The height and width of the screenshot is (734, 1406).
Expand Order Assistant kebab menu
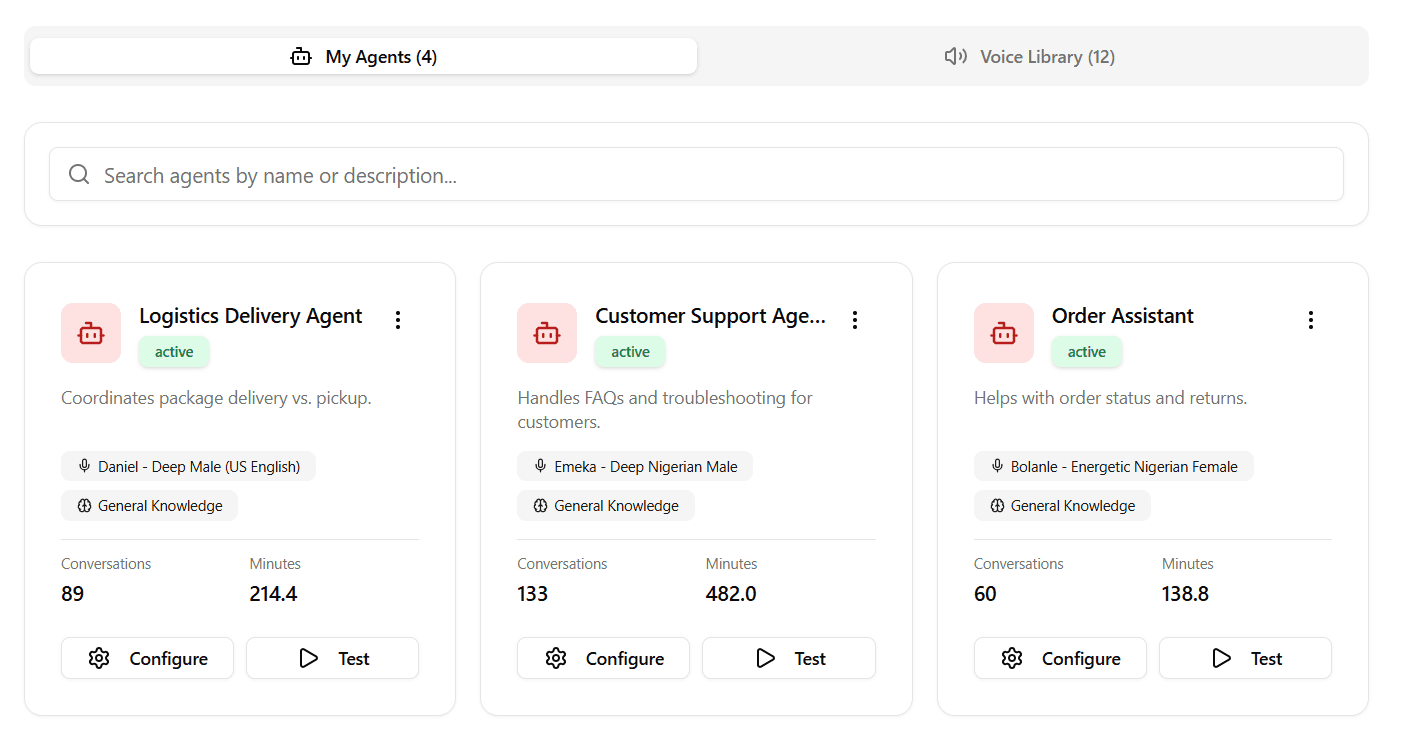click(x=1311, y=320)
